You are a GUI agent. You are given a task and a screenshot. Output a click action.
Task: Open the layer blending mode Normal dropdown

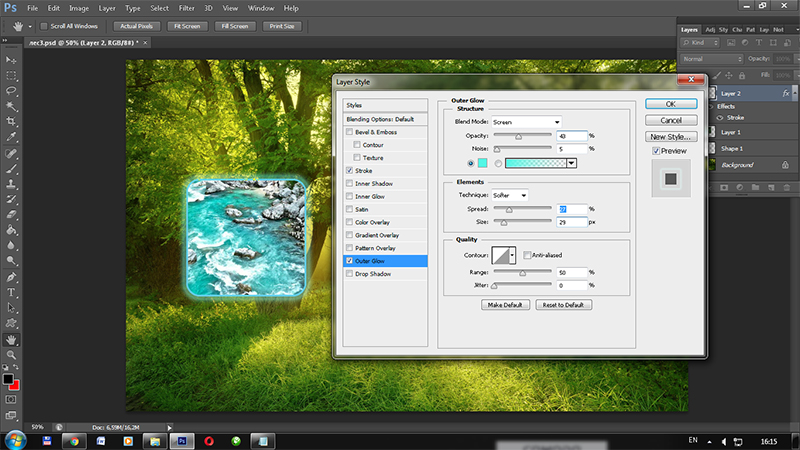point(712,59)
